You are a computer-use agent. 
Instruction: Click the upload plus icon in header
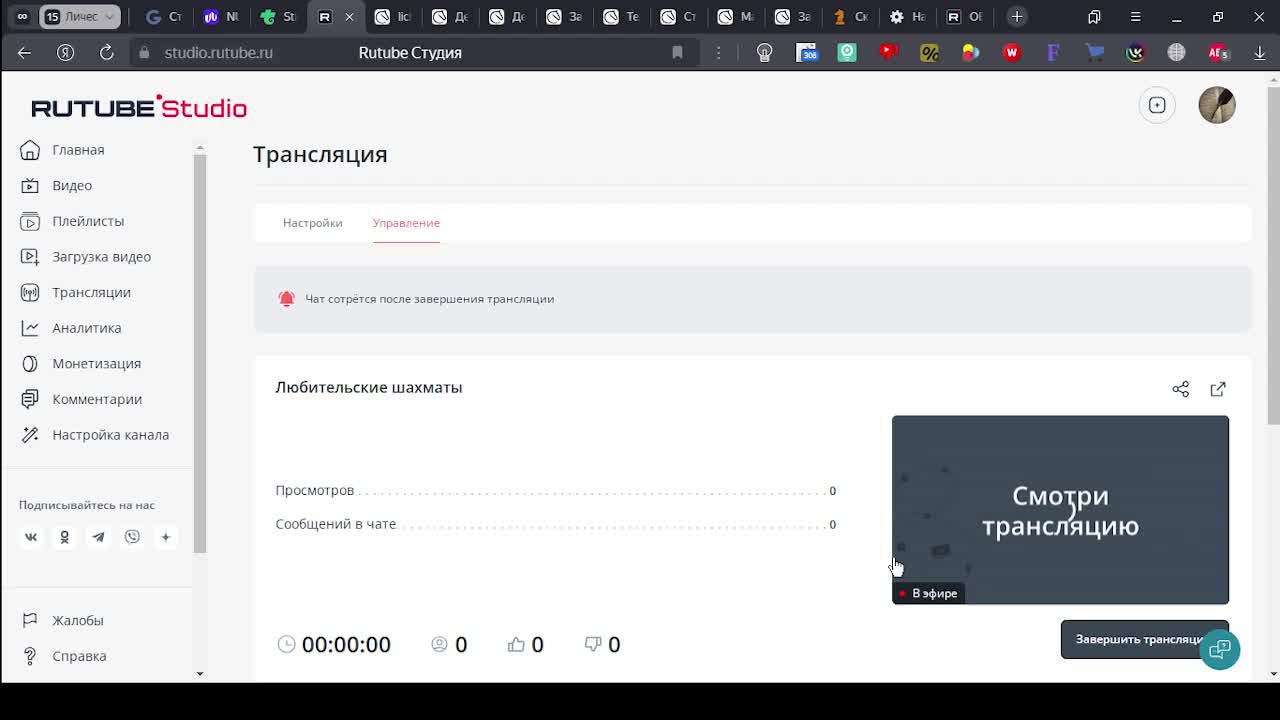(x=1157, y=105)
